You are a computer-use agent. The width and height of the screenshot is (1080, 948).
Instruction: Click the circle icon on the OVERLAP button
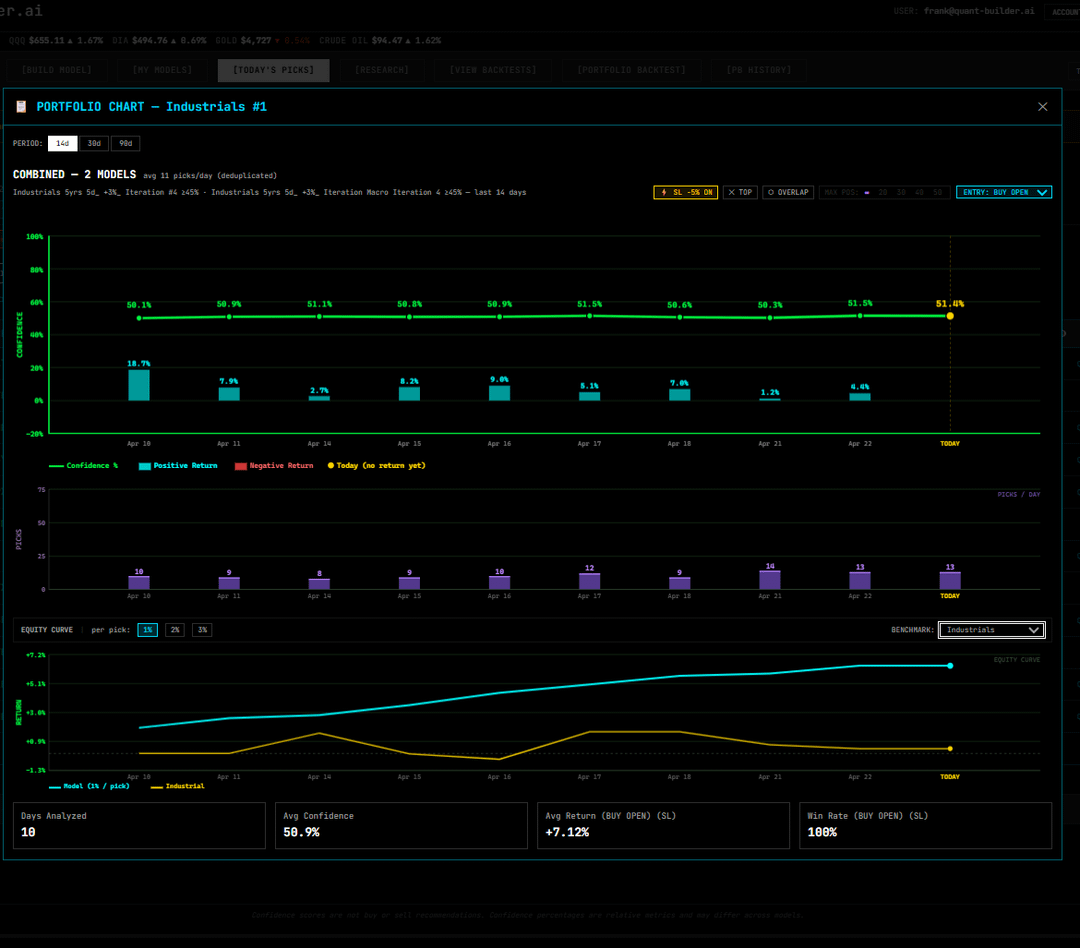[x=771, y=192]
